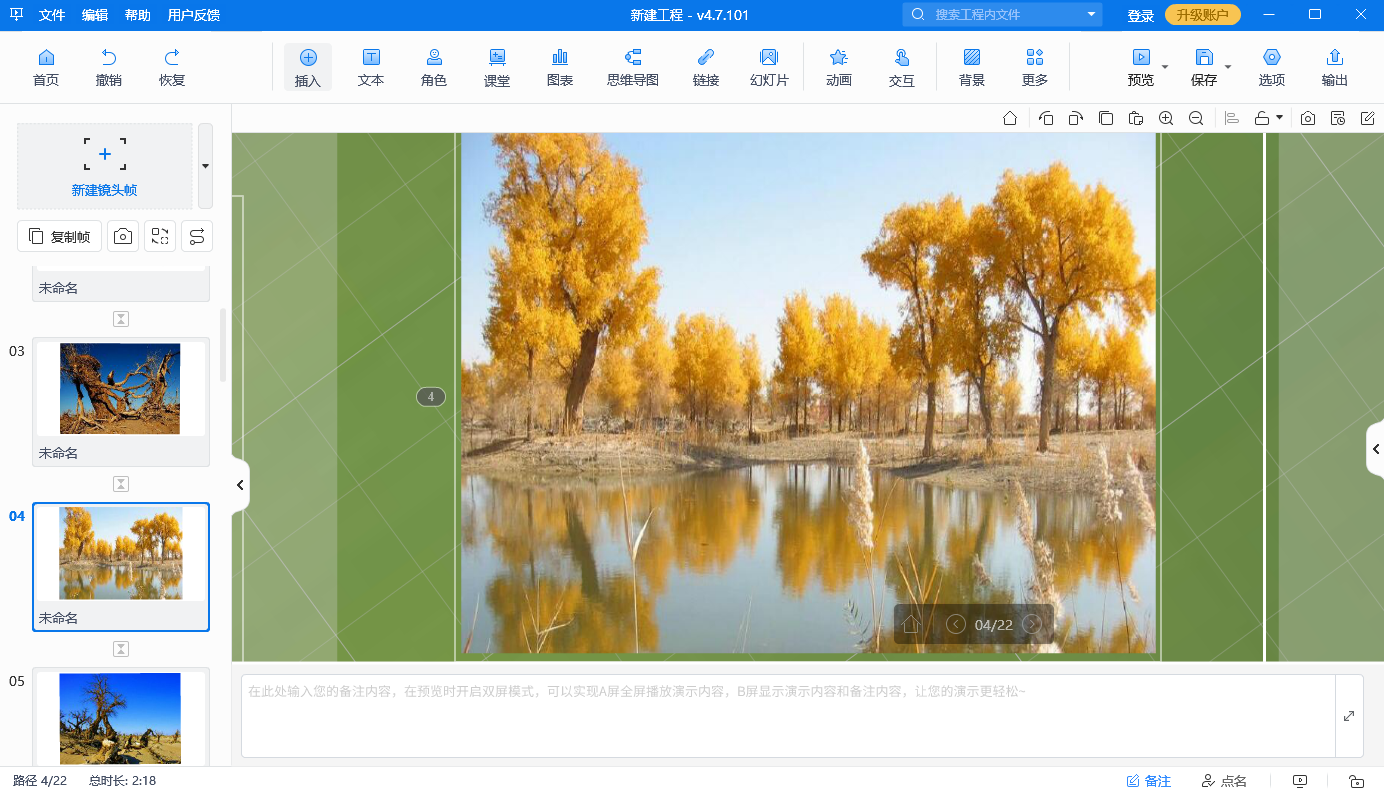
Task: Click the 升级账户 upgrade button
Action: coord(1203,15)
